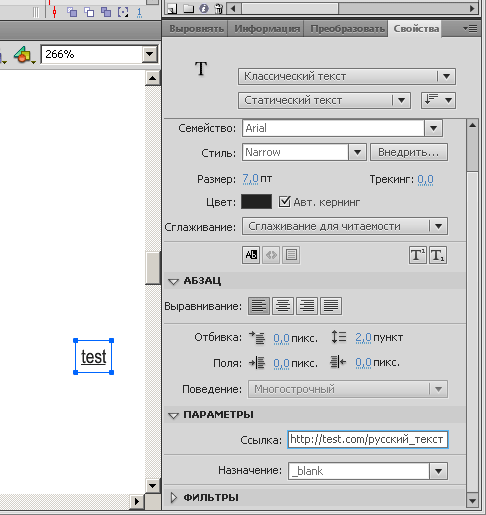Click line spacing icon
Viewport: 486px width, 515px height.
coord(339,337)
